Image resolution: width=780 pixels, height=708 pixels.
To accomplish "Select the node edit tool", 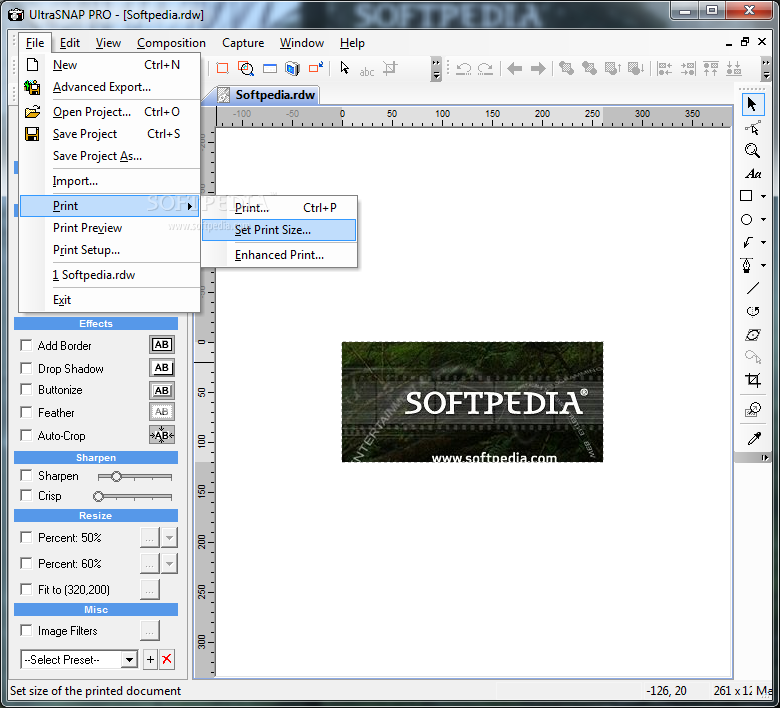I will (x=752, y=128).
